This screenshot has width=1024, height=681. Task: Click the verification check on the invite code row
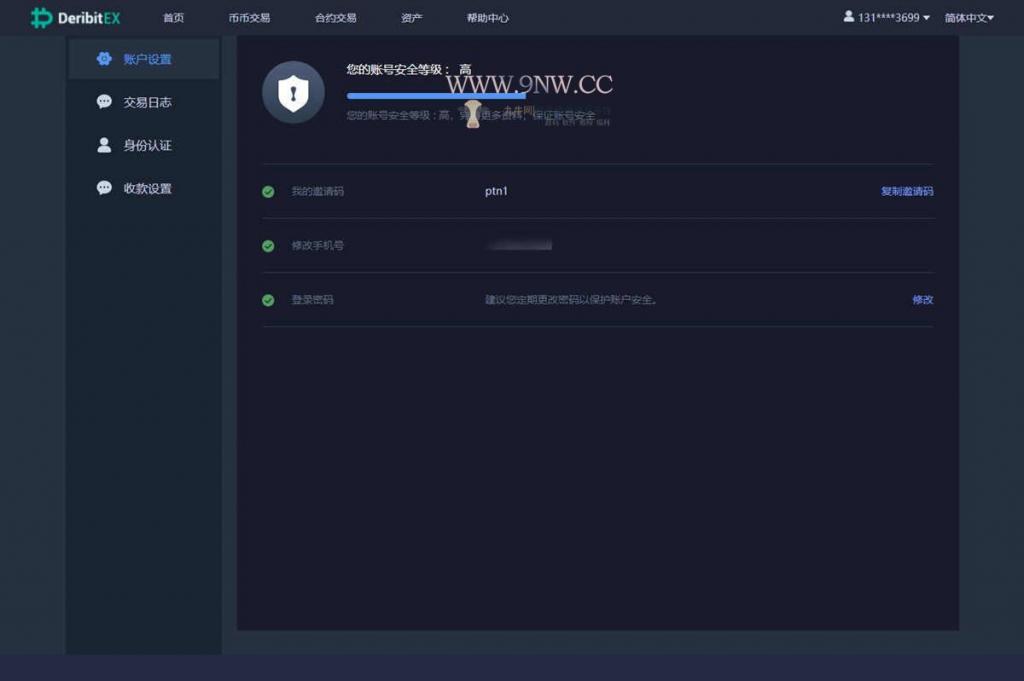pyautogui.click(x=268, y=191)
